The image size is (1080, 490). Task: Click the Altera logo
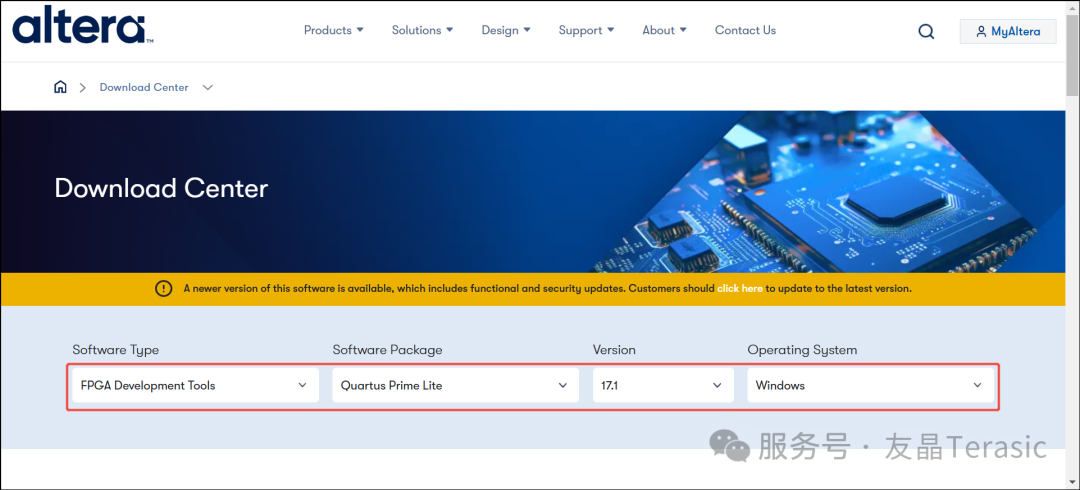click(x=83, y=25)
